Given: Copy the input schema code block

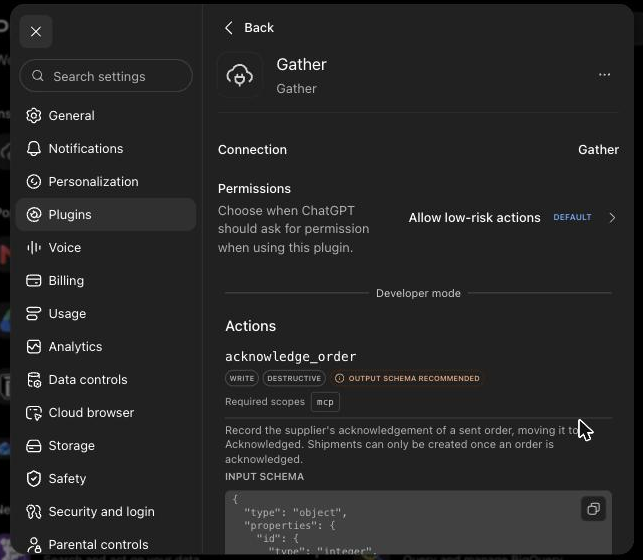Looking at the screenshot, I should tap(593, 509).
